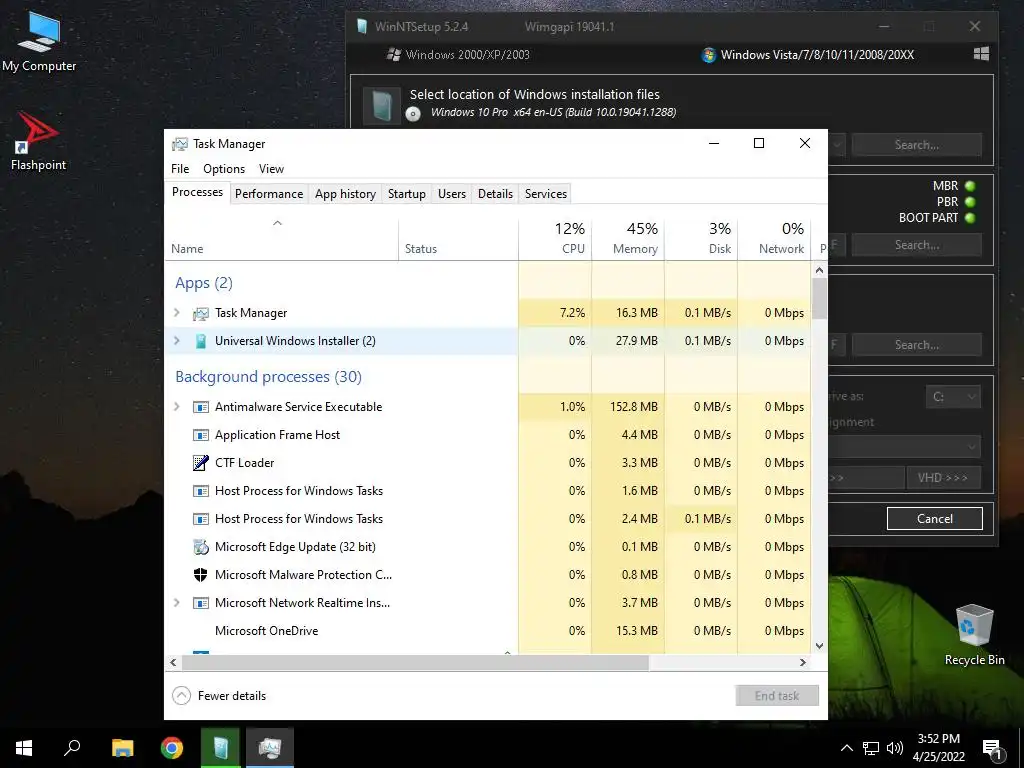Screen dimensions: 1024x768
Task: Expand Microsoft Network Realtime Inspection group
Action: coord(176,603)
